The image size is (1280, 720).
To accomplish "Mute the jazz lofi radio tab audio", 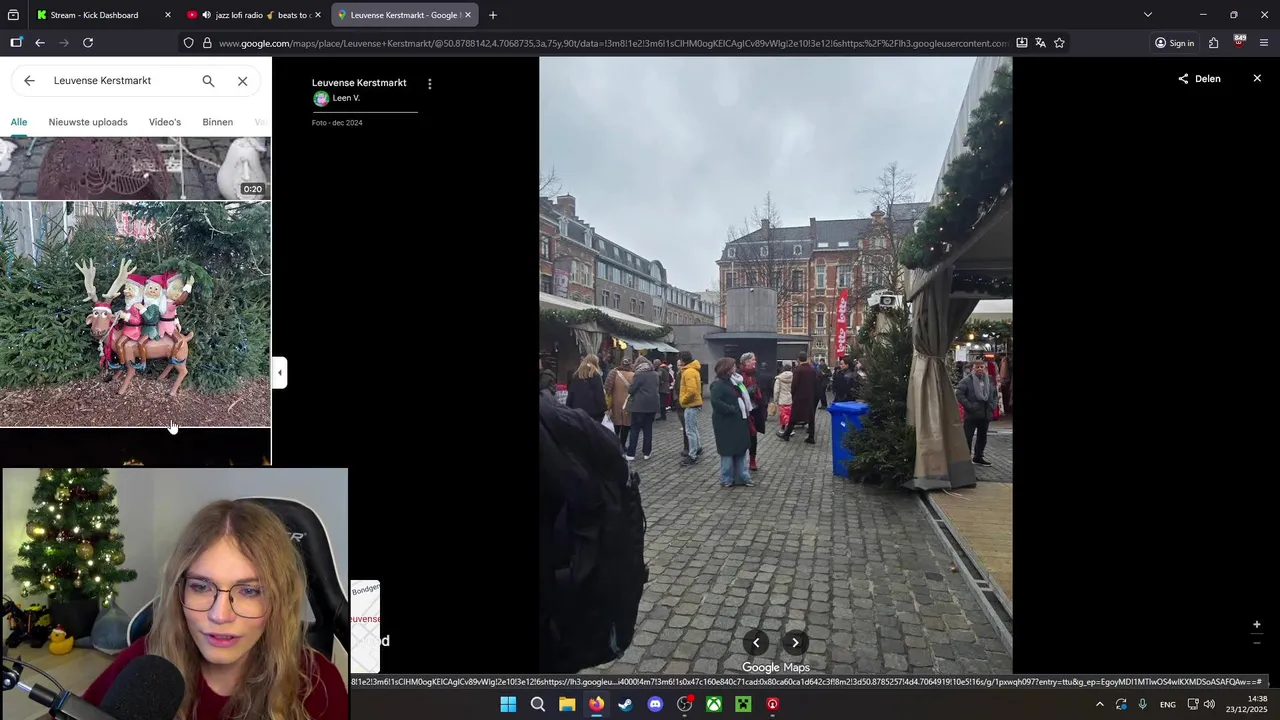I will [206, 15].
